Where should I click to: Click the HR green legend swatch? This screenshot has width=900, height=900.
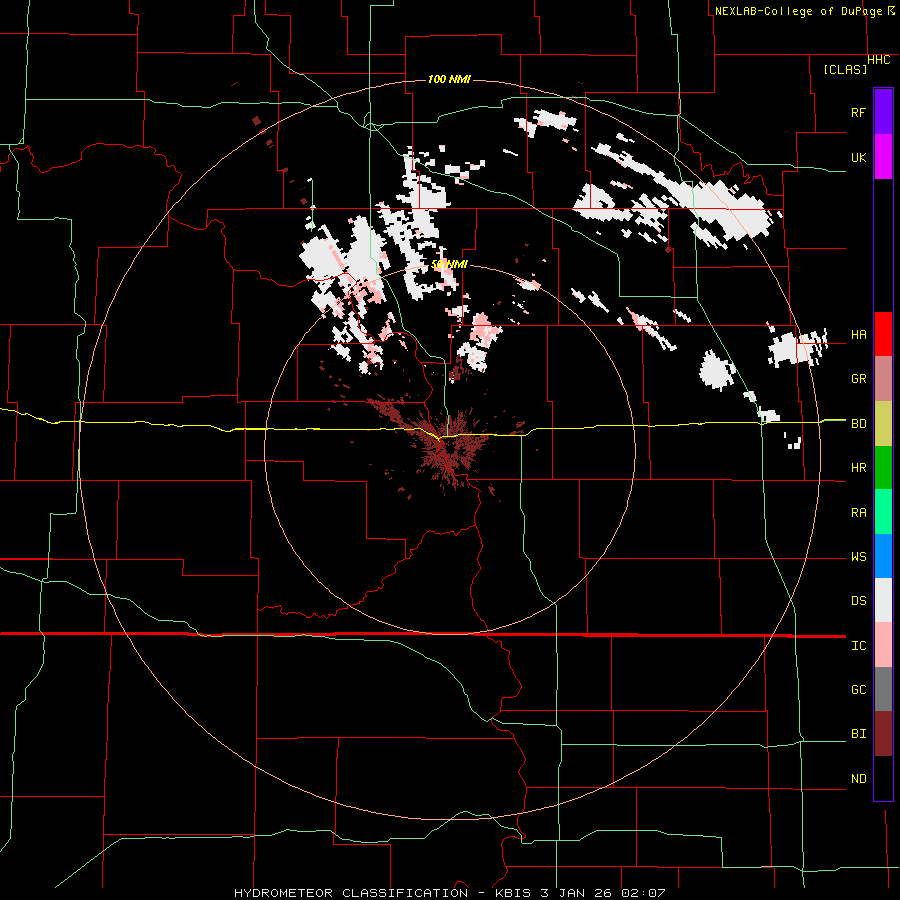coord(883,468)
